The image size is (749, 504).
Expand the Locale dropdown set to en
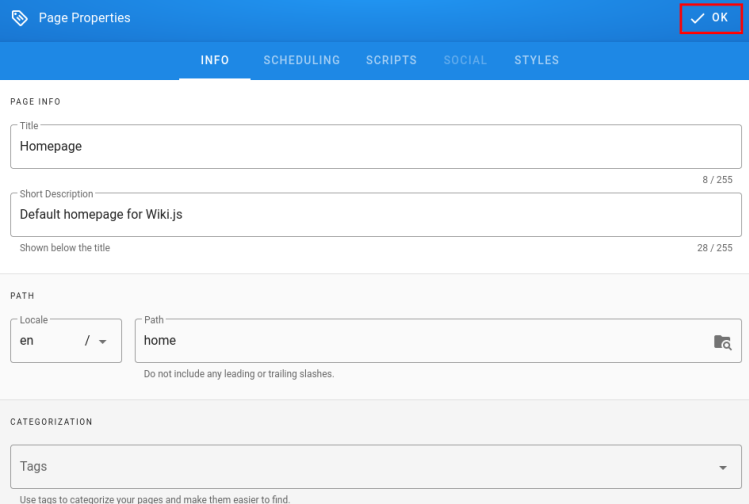pyautogui.click(x=66, y=341)
